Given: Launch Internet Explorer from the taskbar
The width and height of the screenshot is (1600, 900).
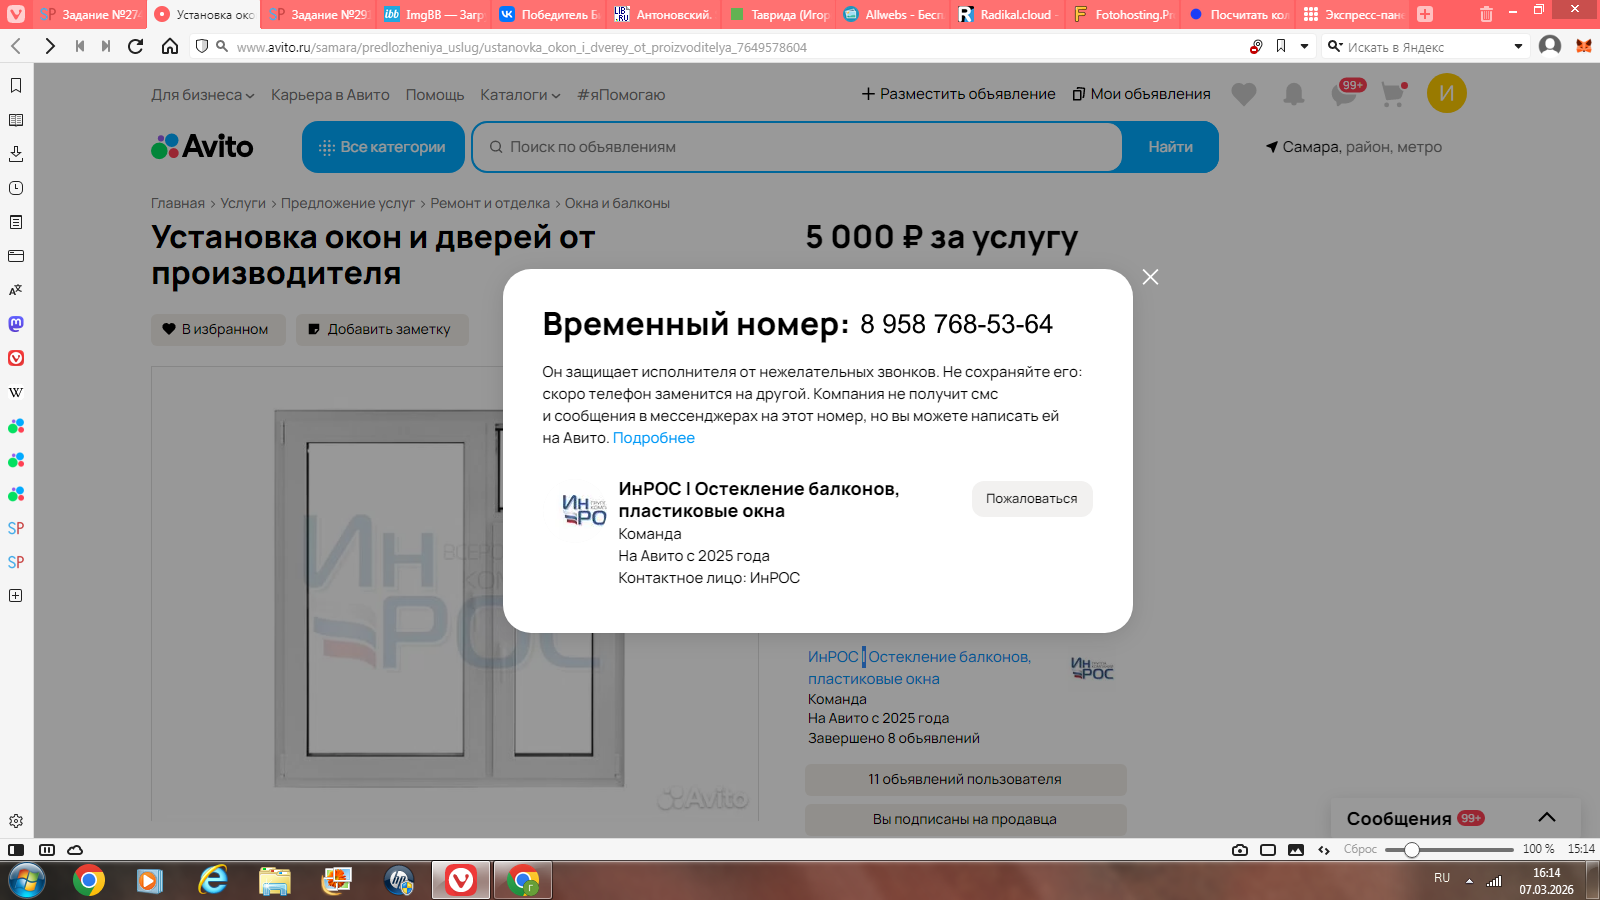Looking at the screenshot, I should tap(212, 881).
